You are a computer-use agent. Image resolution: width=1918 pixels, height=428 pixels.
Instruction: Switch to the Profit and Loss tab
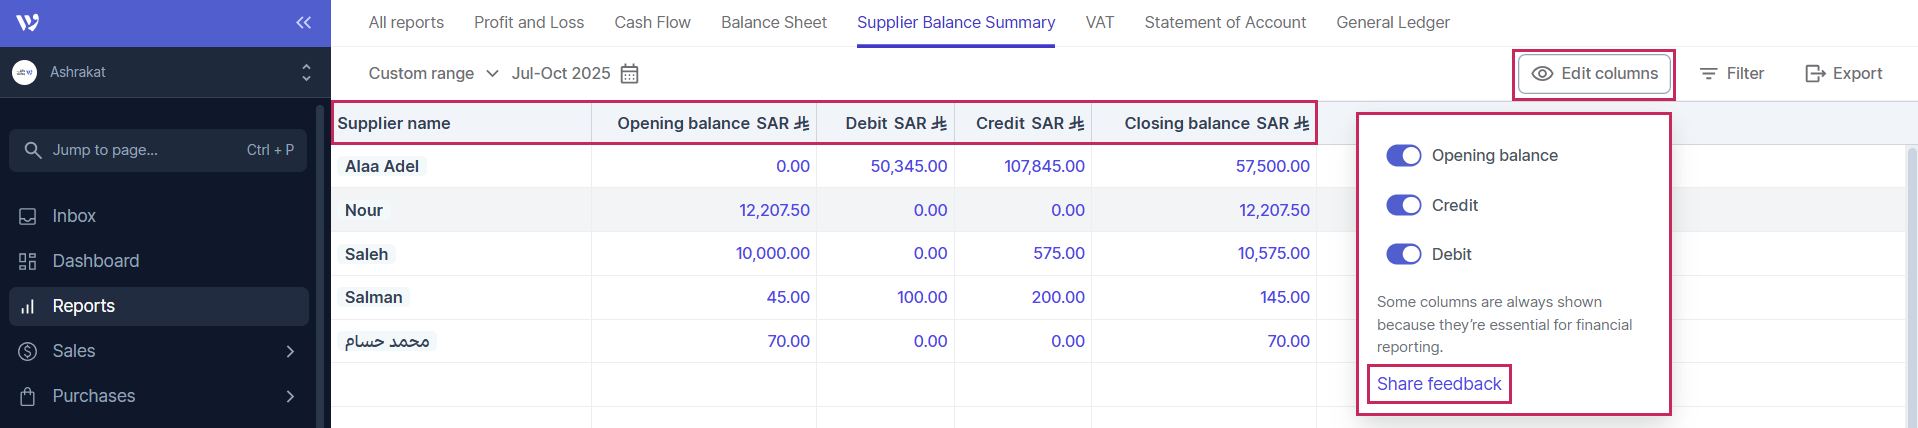[x=528, y=22]
